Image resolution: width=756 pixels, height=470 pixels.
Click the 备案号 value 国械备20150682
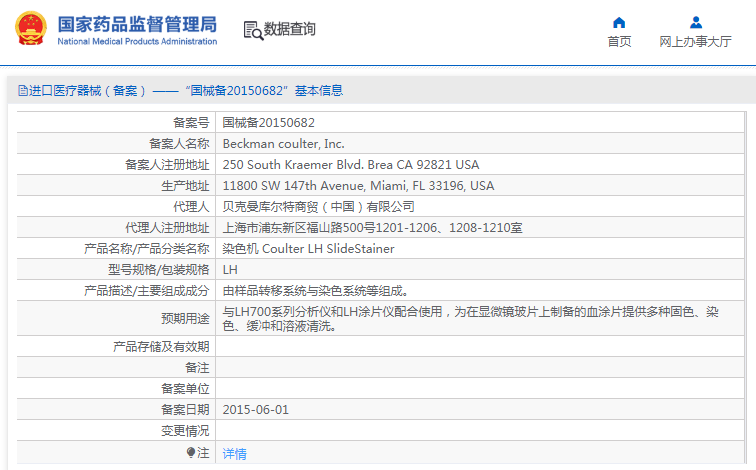(268, 123)
